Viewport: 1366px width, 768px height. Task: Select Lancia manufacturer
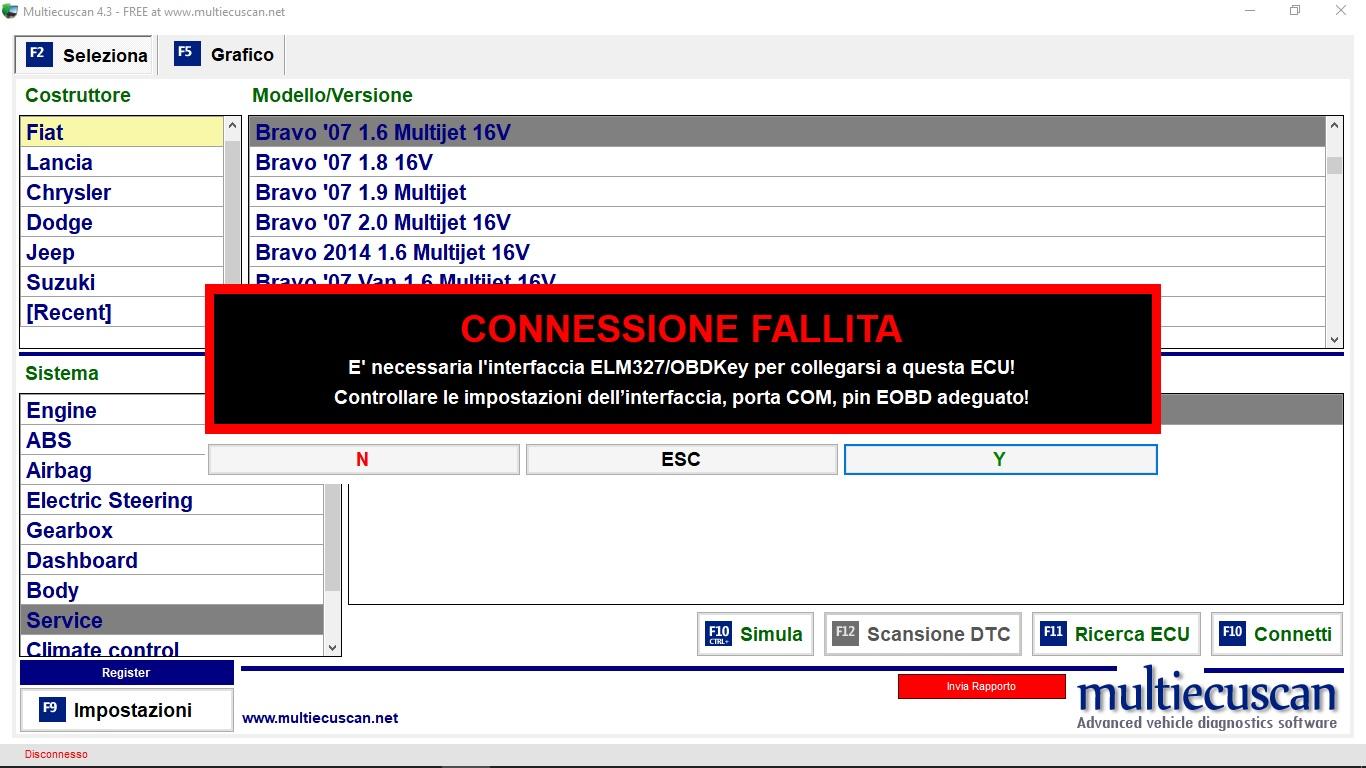coord(122,162)
